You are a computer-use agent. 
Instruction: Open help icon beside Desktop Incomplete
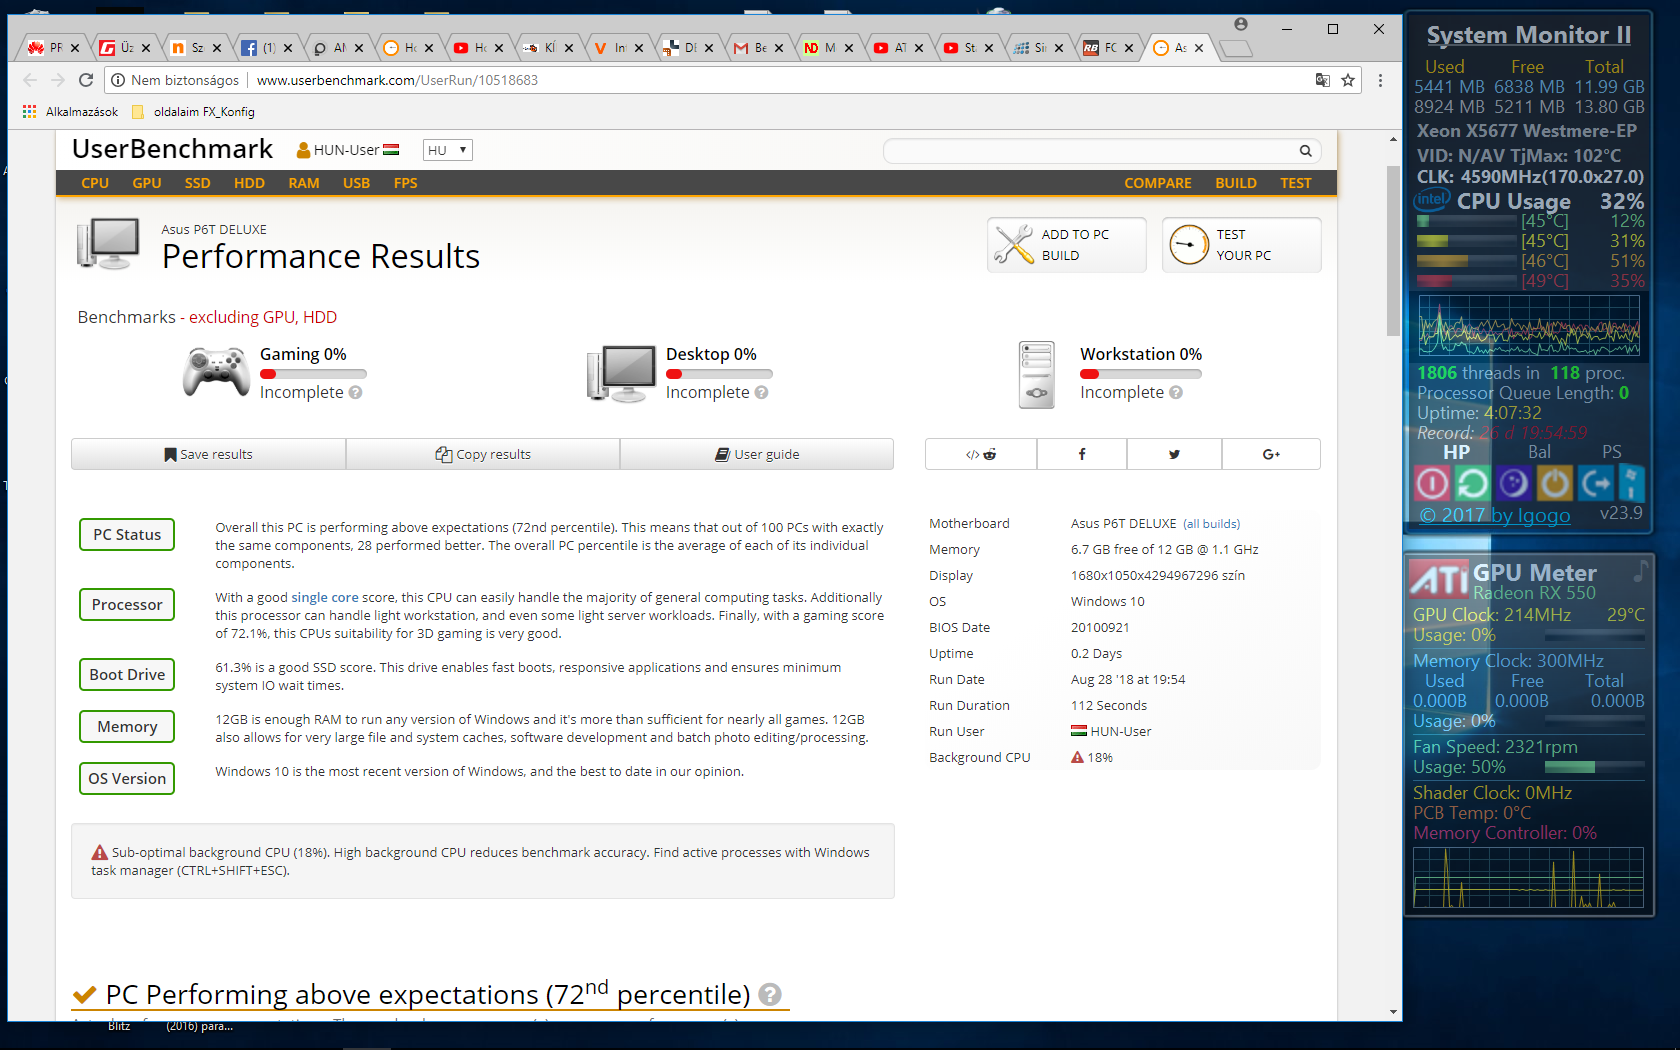coord(761,393)
